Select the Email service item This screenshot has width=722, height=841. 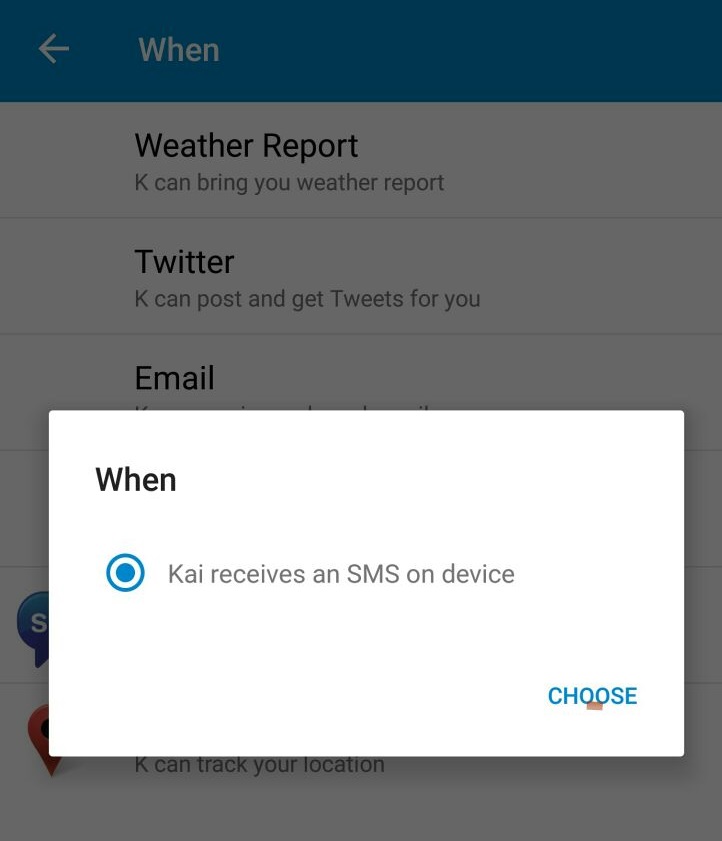click(361, 375)
